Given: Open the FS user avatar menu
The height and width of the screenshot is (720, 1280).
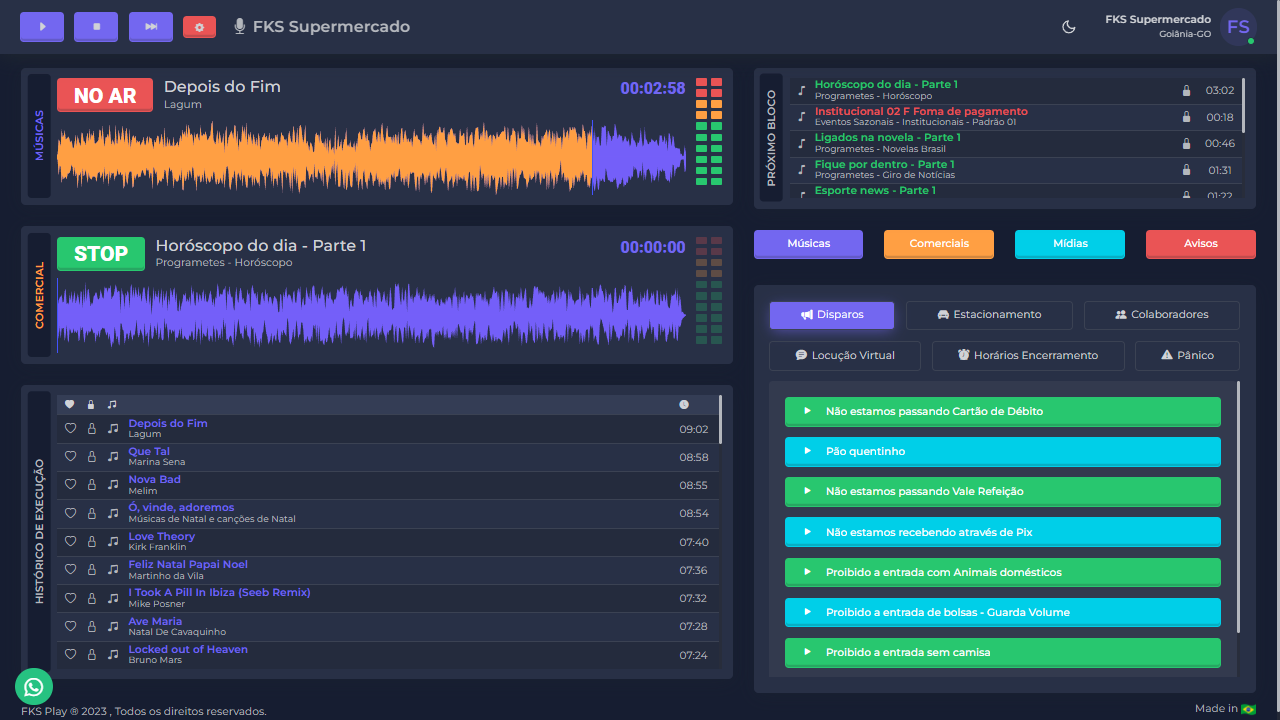Looking at the screenshot, I should click(x=1238, y=27).
